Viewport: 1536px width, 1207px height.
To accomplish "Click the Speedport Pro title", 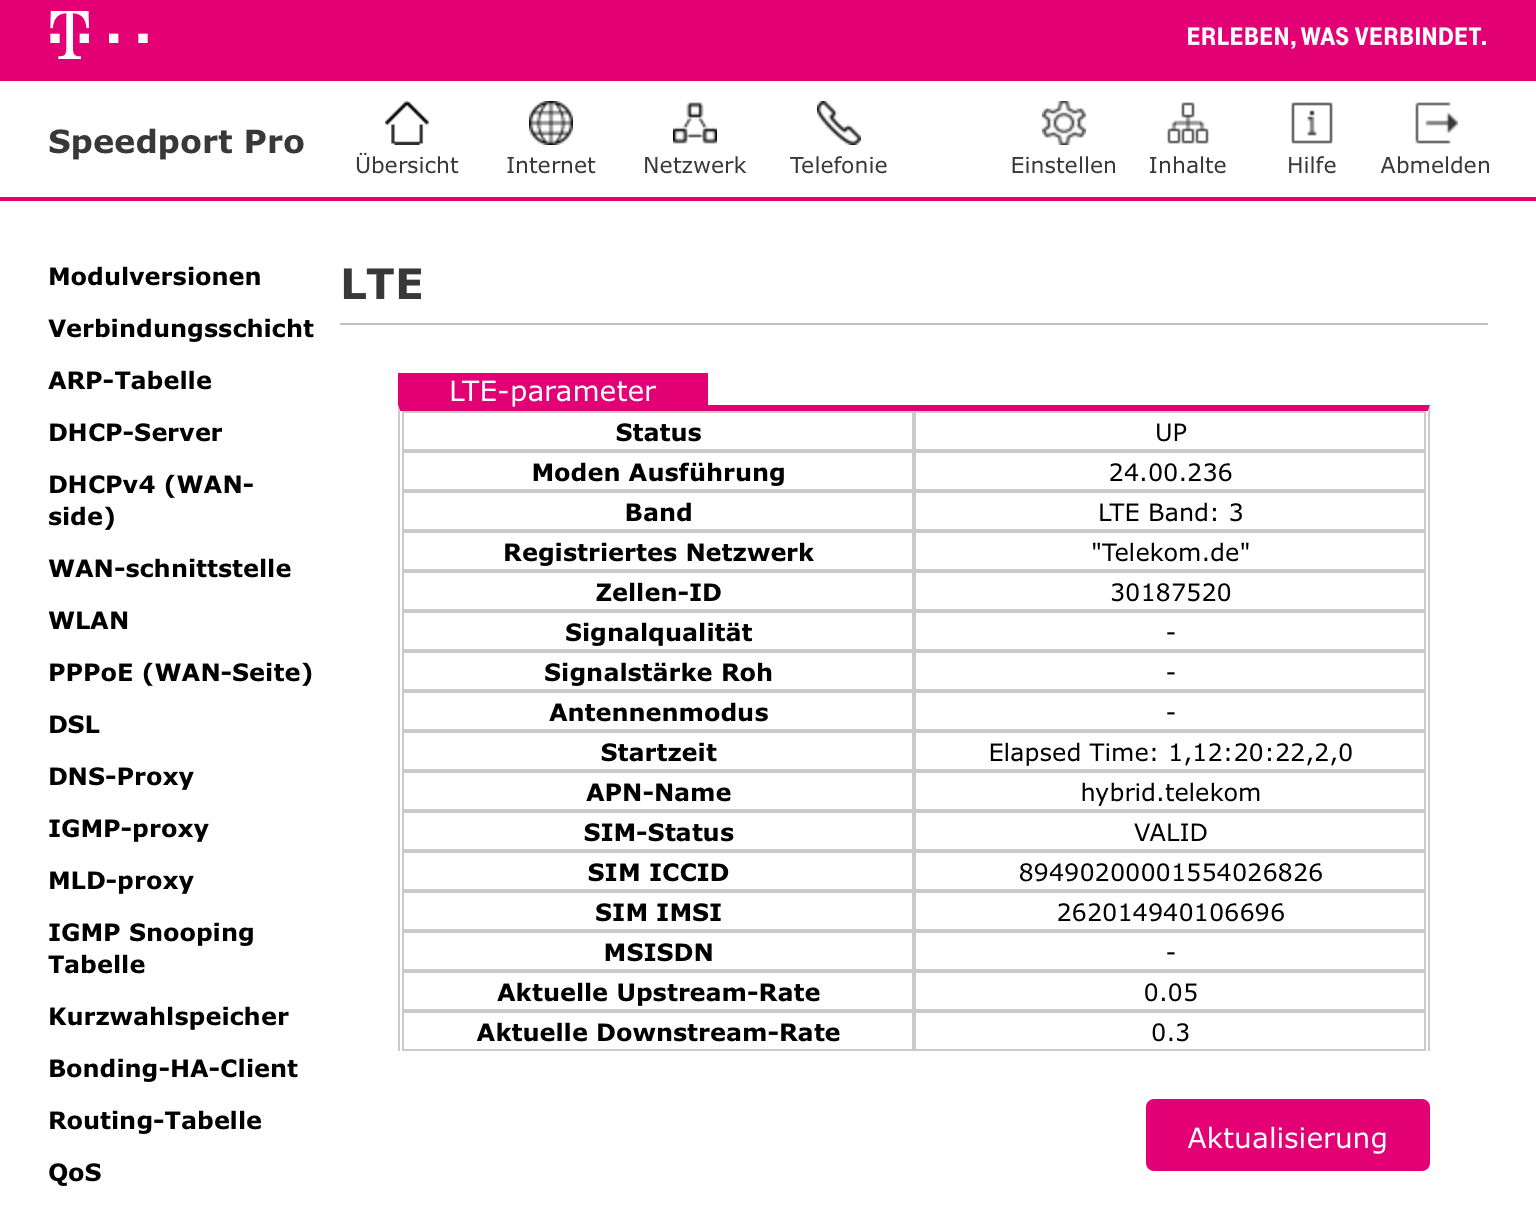I will click(x=176, y=142).
